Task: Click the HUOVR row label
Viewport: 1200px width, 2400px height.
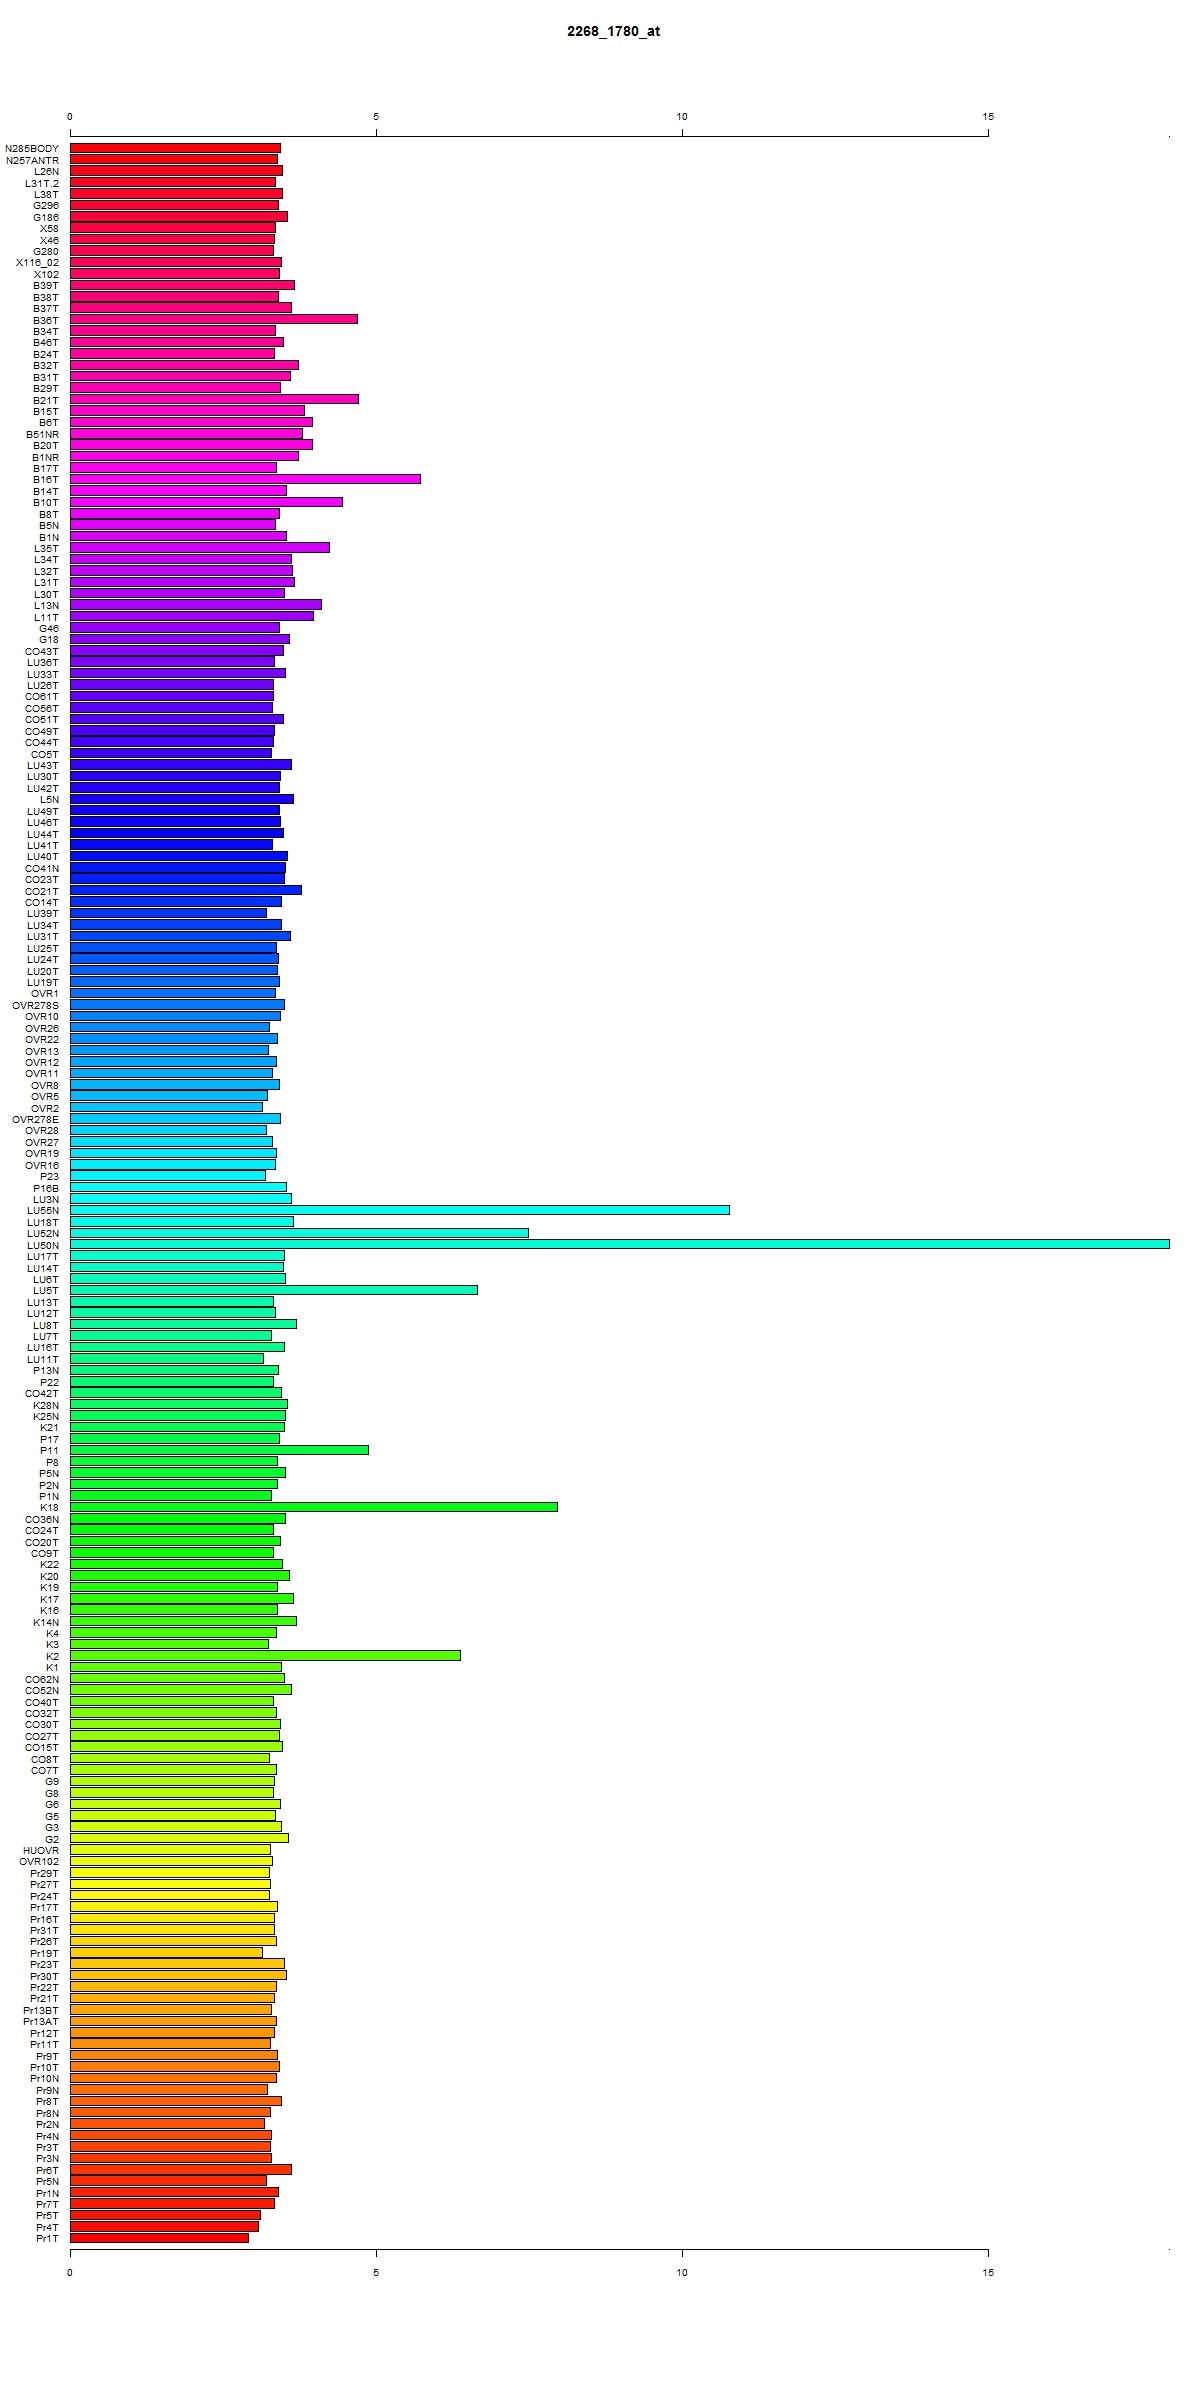Action: [x=41, y=1852]
